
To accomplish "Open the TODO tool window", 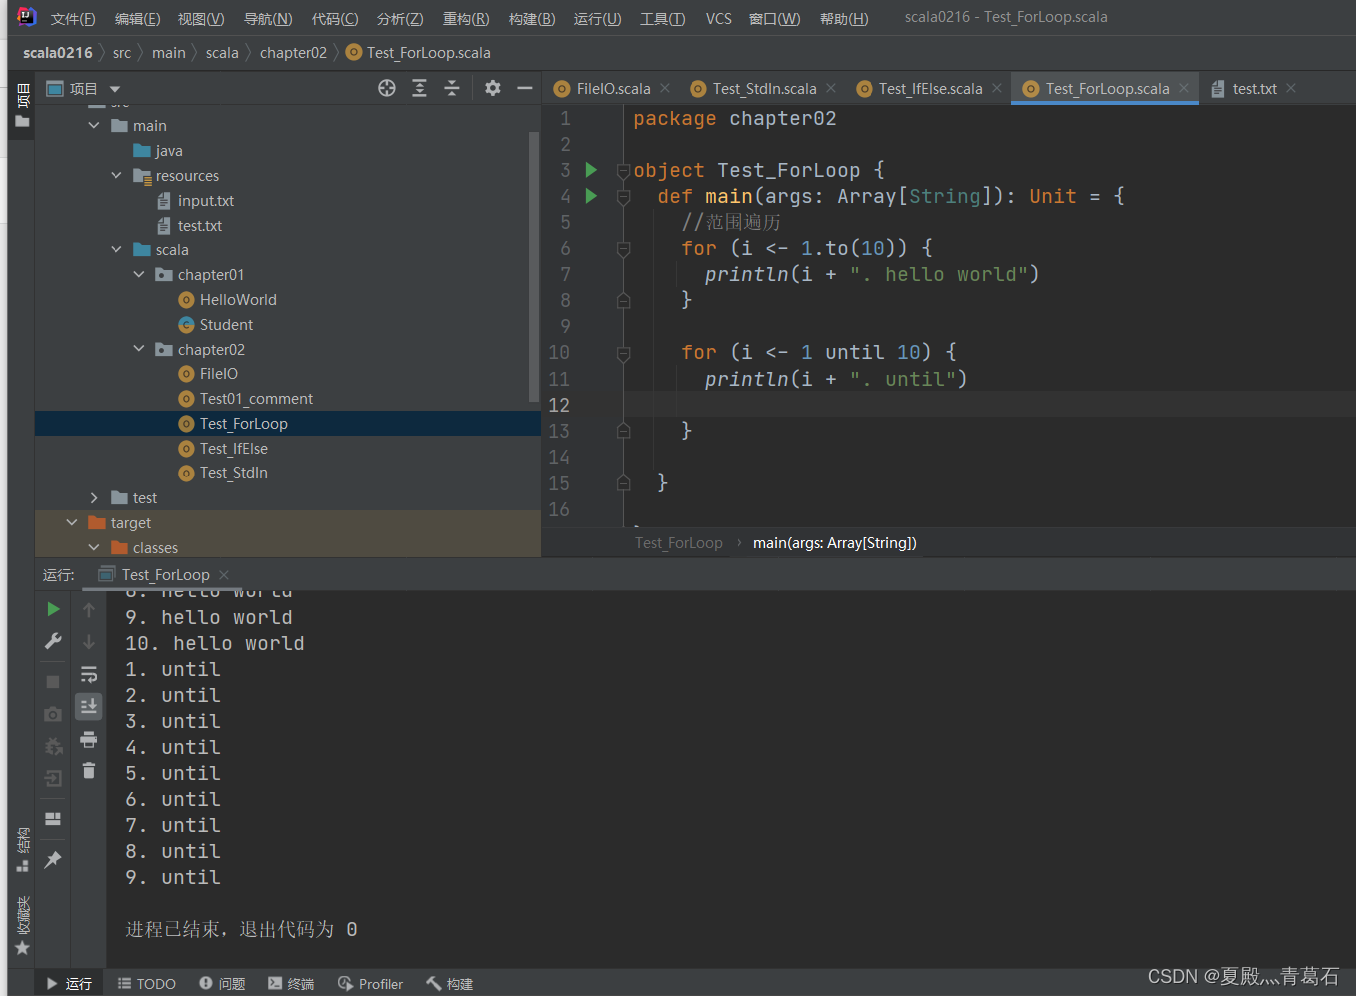I will [147, 983].
